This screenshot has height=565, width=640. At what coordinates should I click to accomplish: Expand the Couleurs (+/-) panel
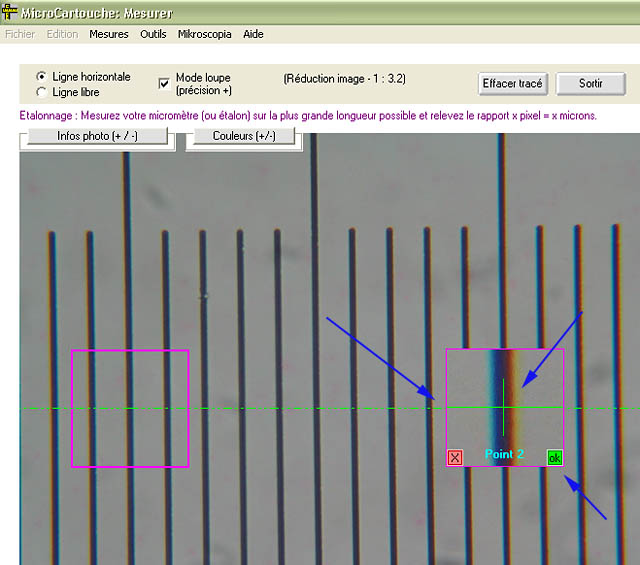point(244,136)
